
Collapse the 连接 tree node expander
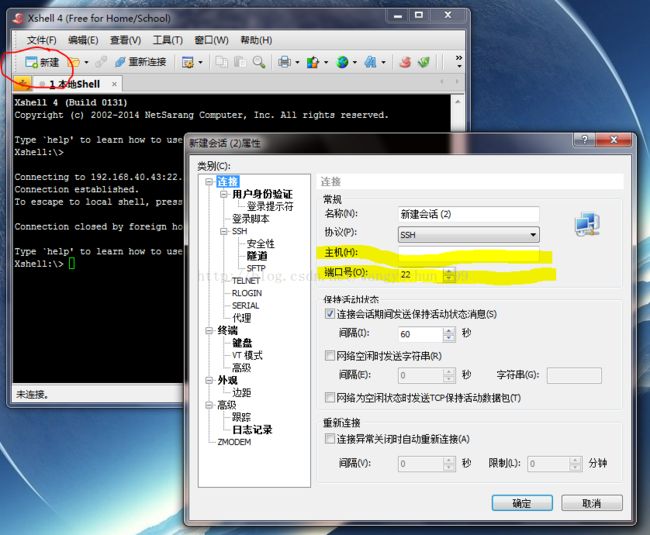click(x=209, y=182)
